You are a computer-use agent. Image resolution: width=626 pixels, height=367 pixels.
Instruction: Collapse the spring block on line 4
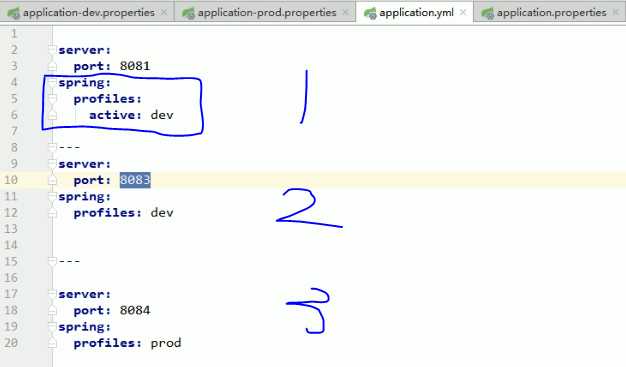click(52, 82)
